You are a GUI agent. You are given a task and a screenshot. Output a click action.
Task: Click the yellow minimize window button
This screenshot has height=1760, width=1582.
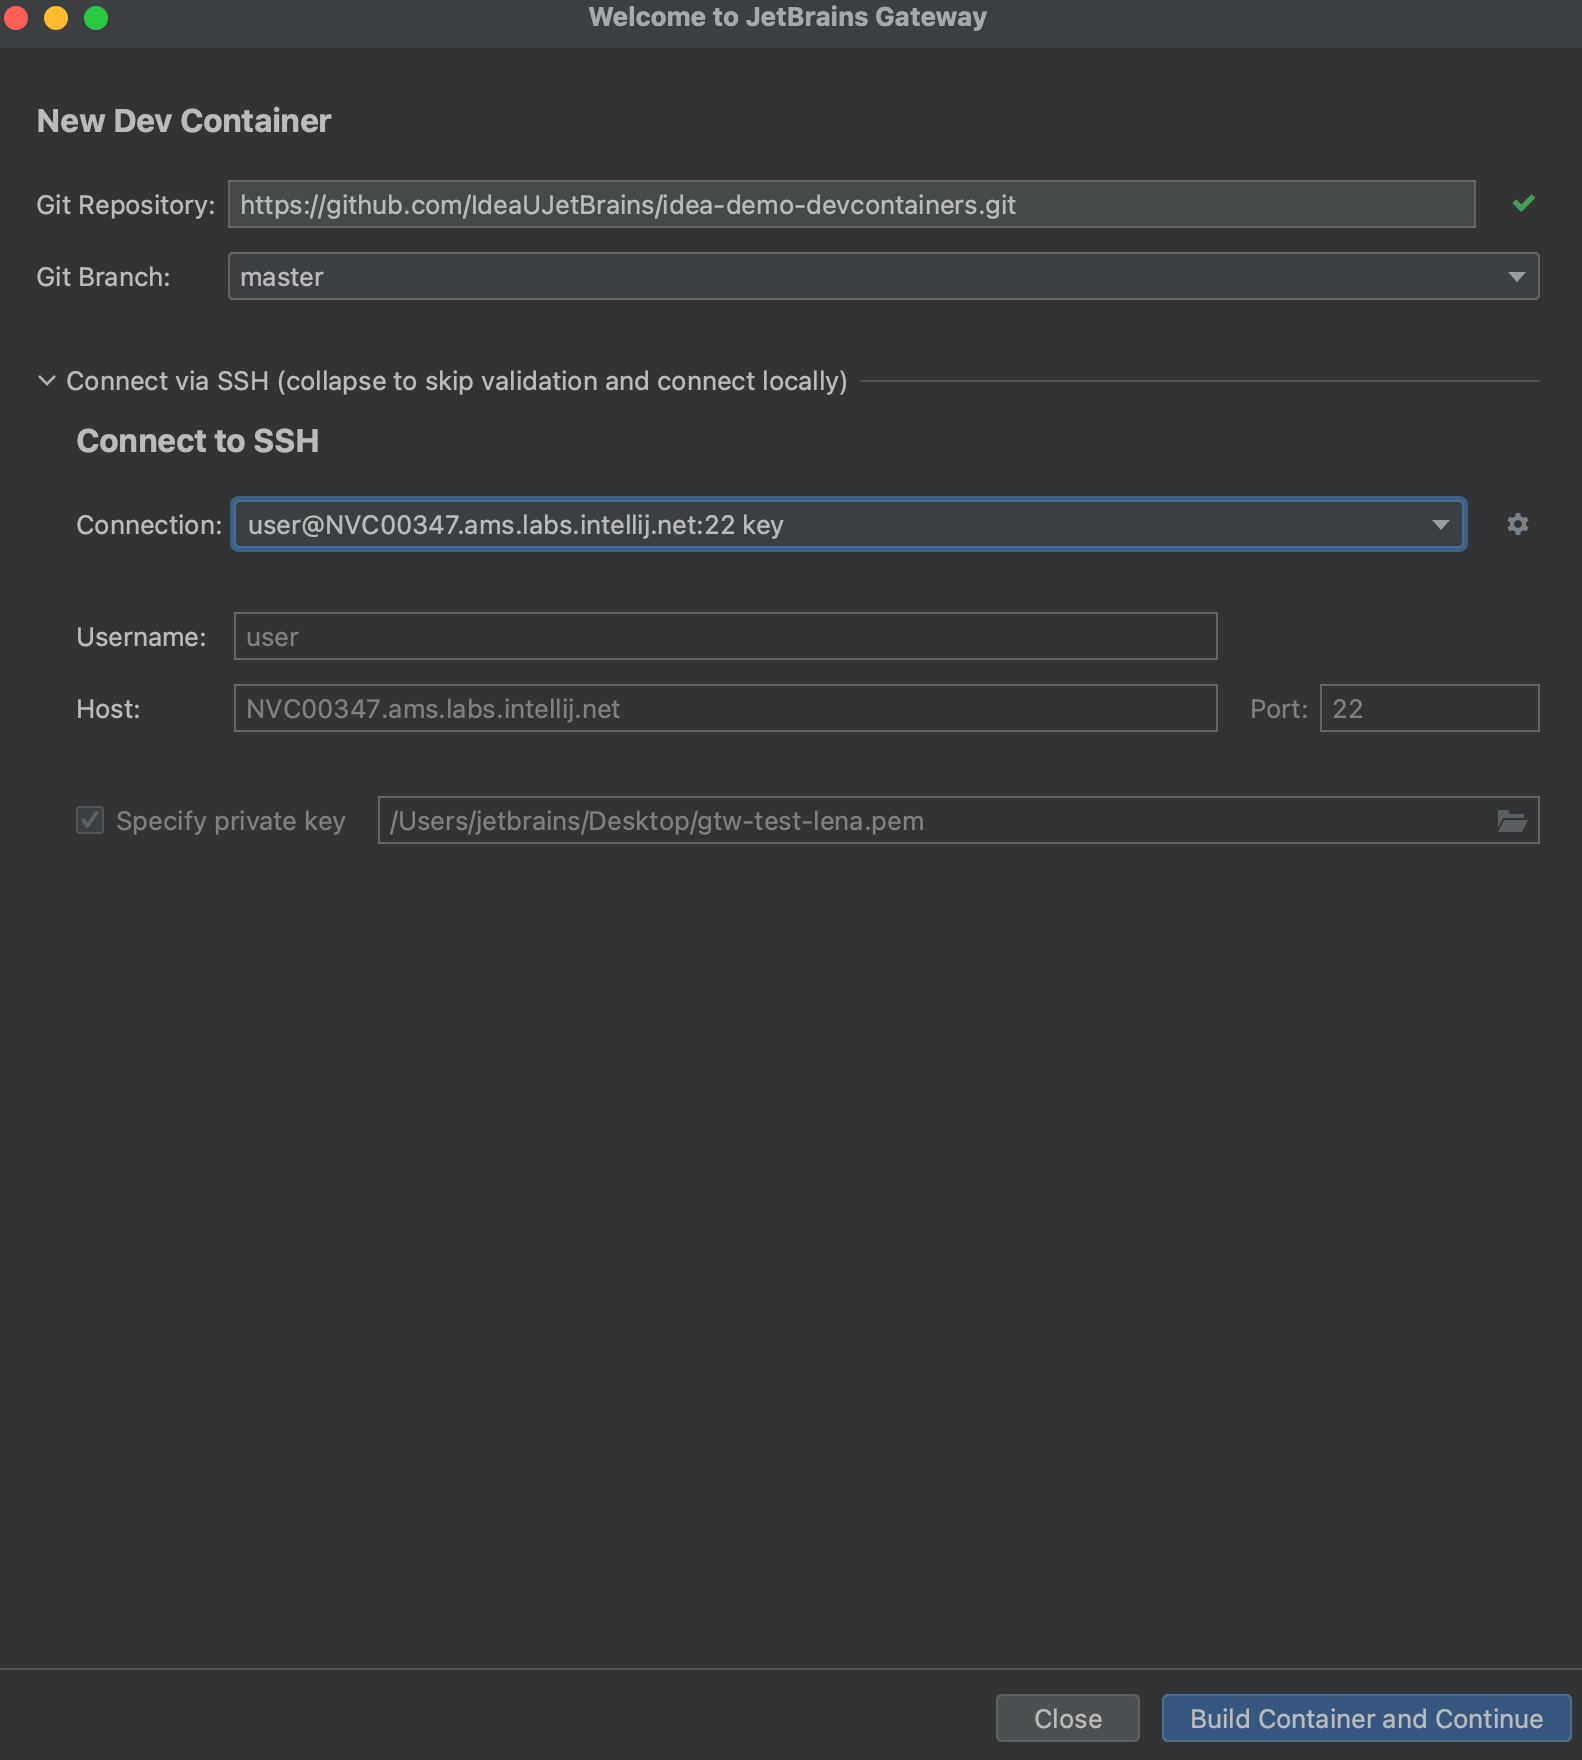point(56,17)
